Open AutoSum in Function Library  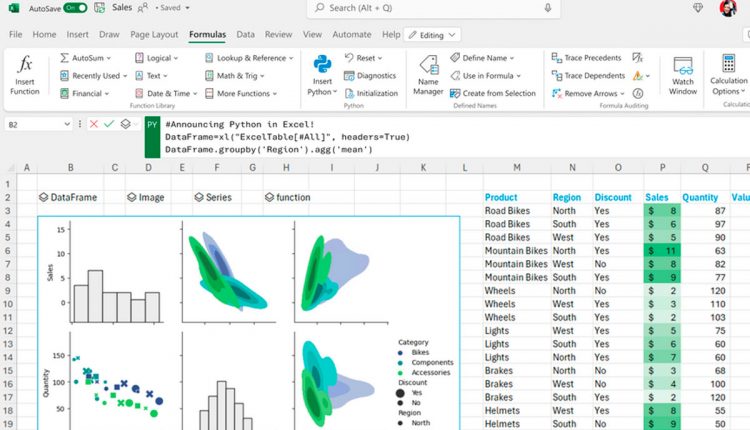pos(85,58)
